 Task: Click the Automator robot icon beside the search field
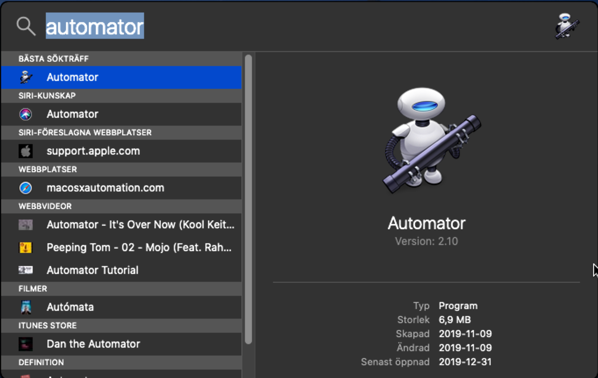click(x=567, y=26)
